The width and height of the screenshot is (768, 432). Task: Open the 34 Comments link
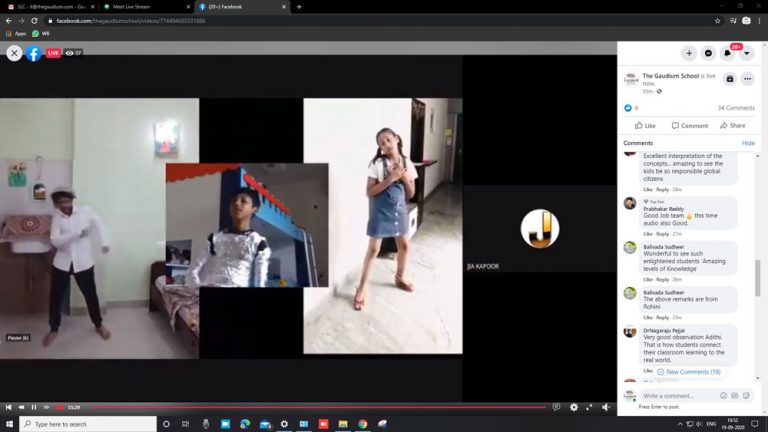(736, 108)
